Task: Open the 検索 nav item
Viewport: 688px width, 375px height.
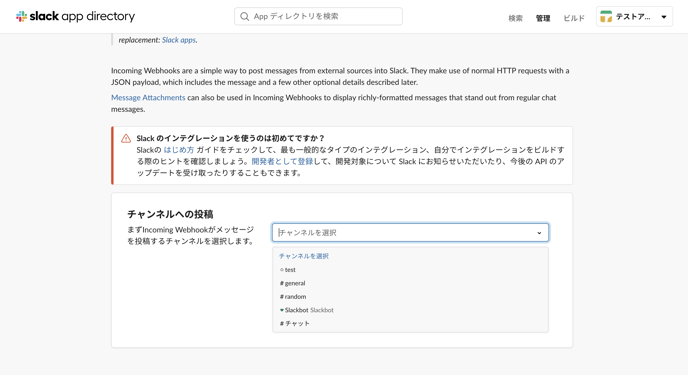Action: (x=515, y=18)
